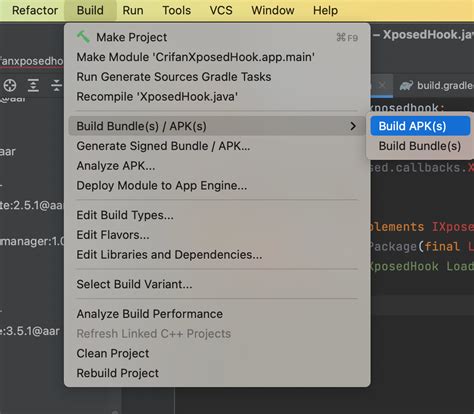Open the Refactor menu
Image resolution: width=474 pixels, height=414 pixels.
click(x=35, y=10)
